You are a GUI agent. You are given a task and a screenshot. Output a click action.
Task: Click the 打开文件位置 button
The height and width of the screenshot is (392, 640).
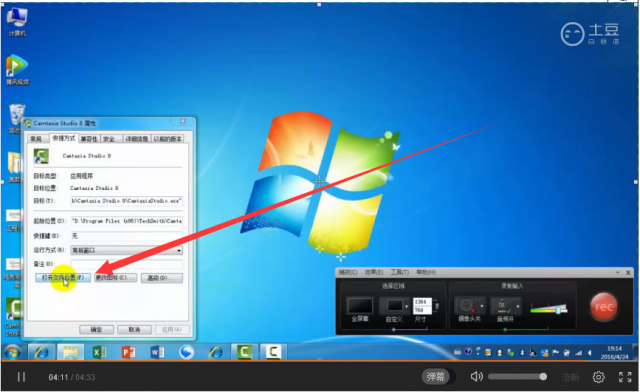[x=63, y=278]
